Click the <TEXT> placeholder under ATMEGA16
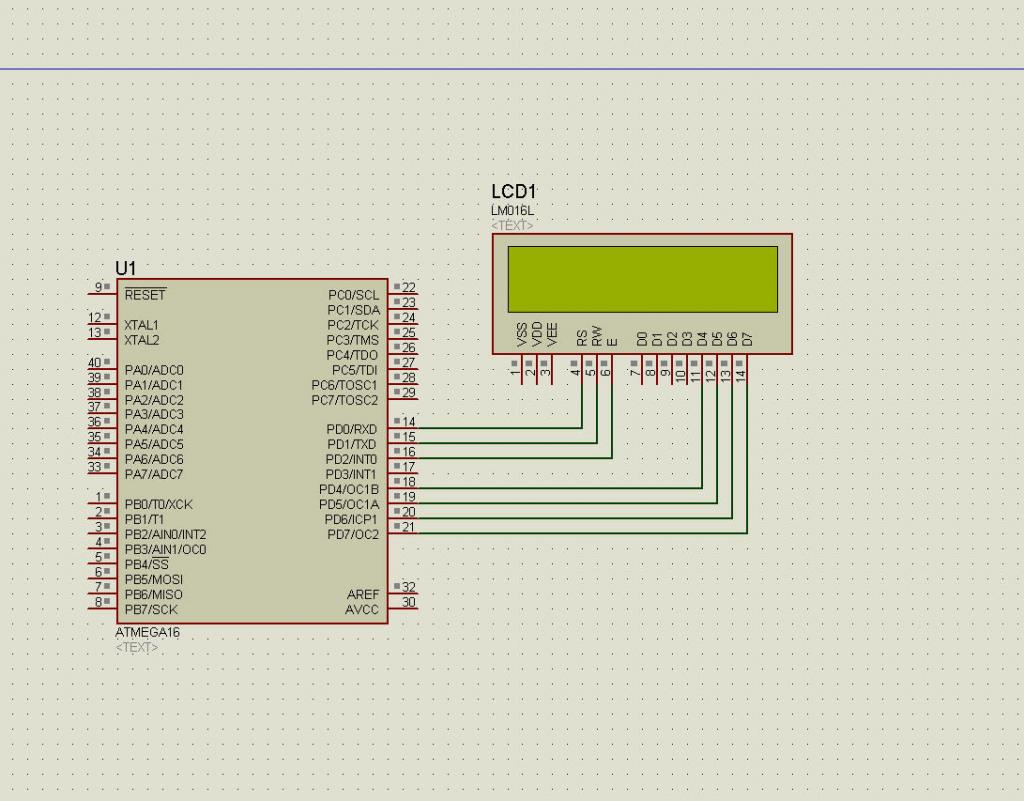Viewport: 1024px width, 801px height. [136, 647]
